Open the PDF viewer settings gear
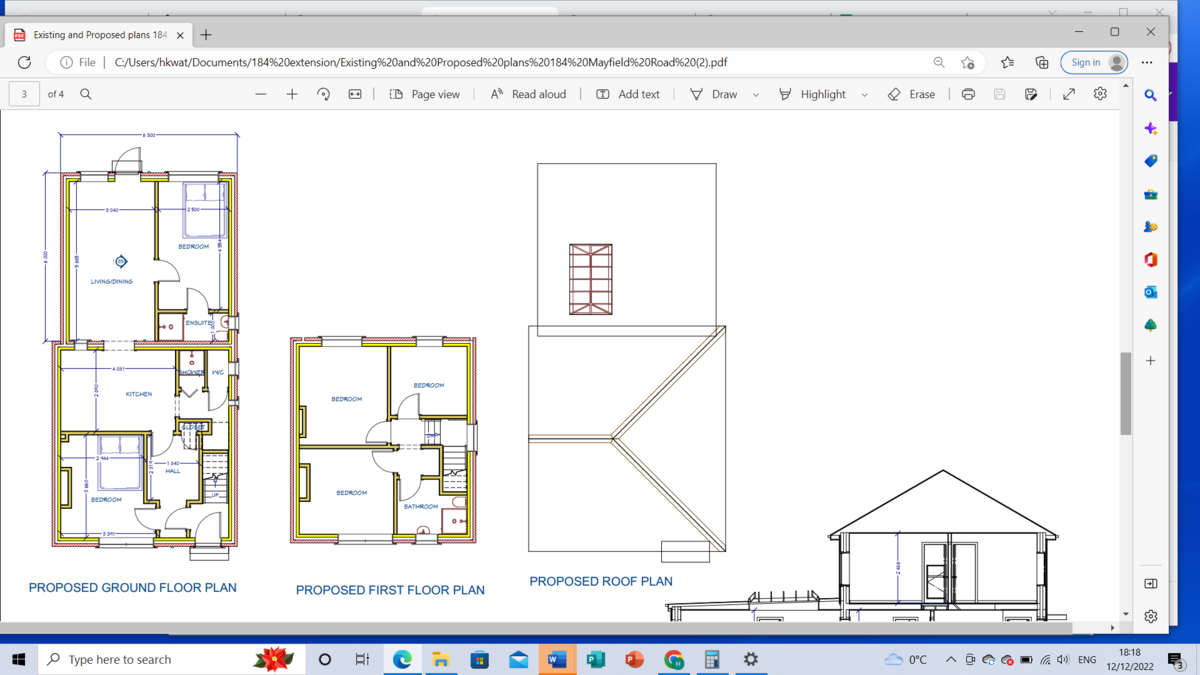This screenshot has height=675, width=1200. pyautogui.click(x=1099, y=93)
